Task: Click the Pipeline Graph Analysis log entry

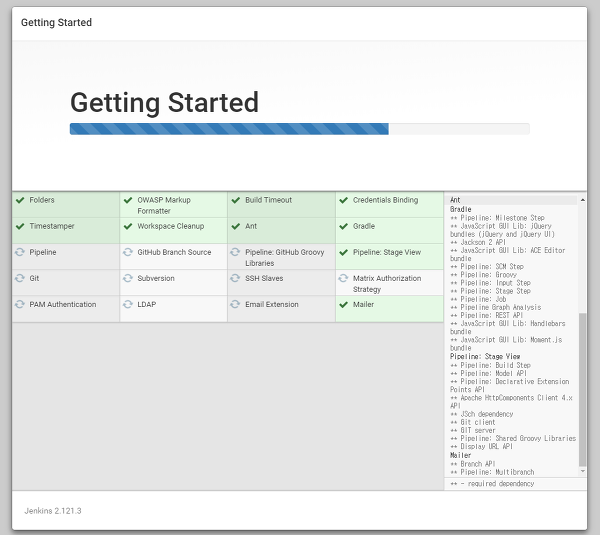Action: (x=496, y=307)
